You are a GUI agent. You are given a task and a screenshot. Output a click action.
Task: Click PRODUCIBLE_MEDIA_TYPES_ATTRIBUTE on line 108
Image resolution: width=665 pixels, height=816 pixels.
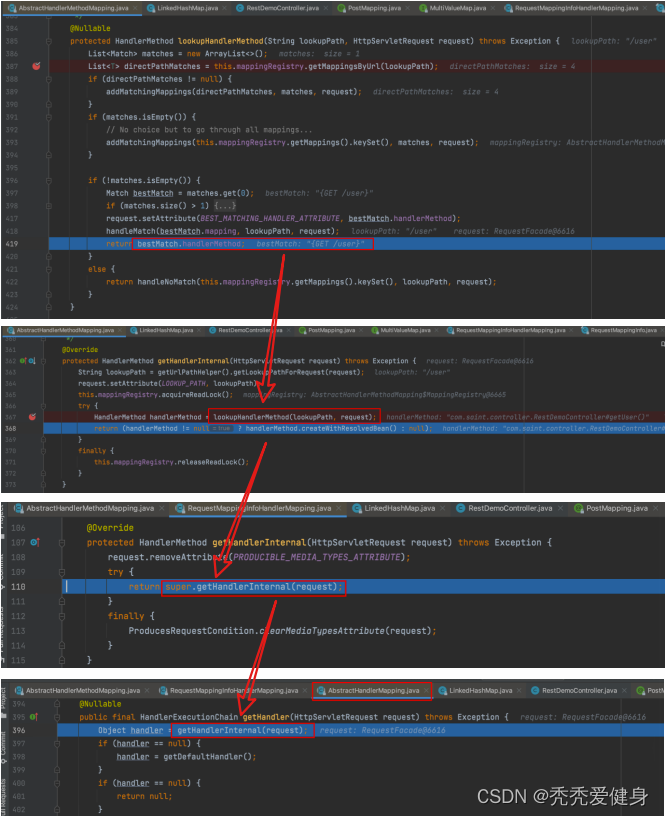[317, 557]
